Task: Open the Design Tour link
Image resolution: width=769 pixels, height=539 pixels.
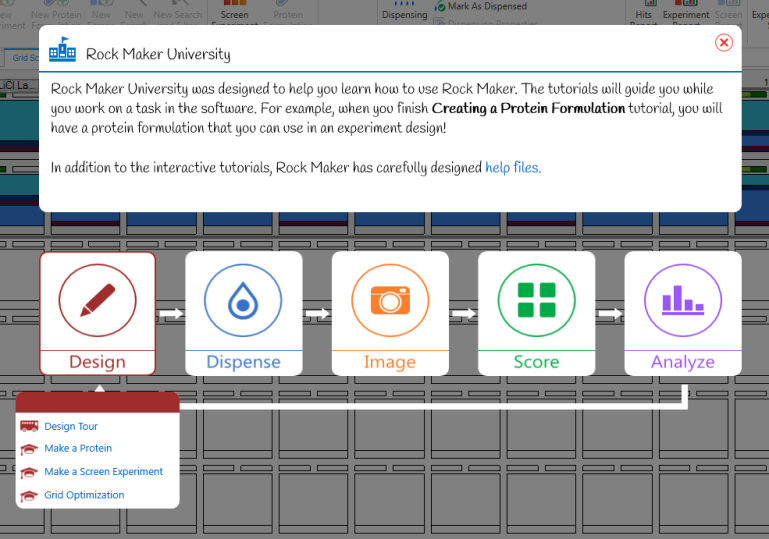Action: pos(71,426)
